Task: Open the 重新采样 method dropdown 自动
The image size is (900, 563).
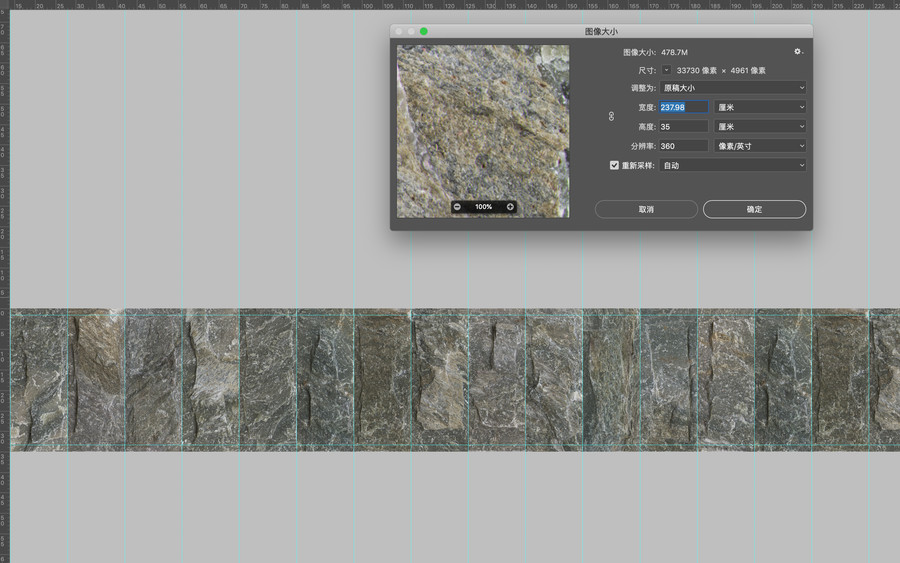Action: (x=733, y=165)
